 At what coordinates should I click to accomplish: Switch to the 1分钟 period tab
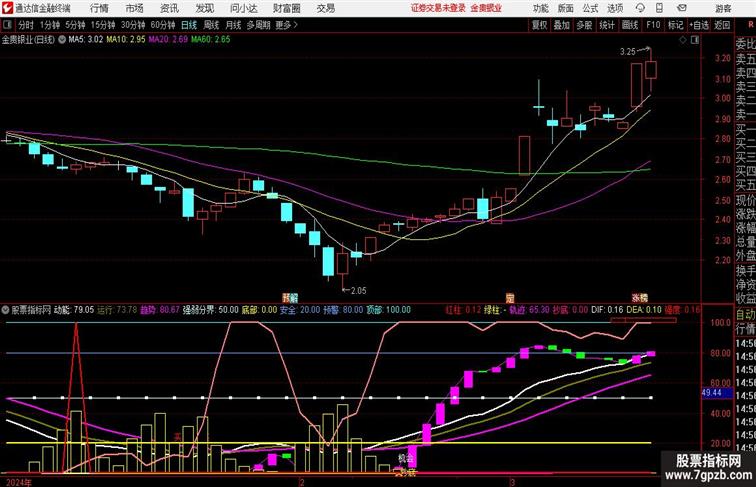[50, 25]
